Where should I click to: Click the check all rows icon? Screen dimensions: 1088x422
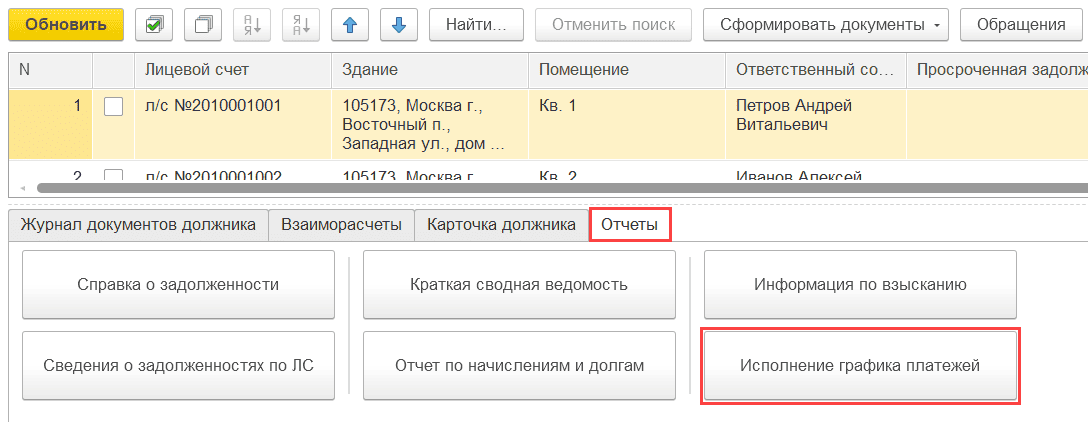[x=154, y=25]
